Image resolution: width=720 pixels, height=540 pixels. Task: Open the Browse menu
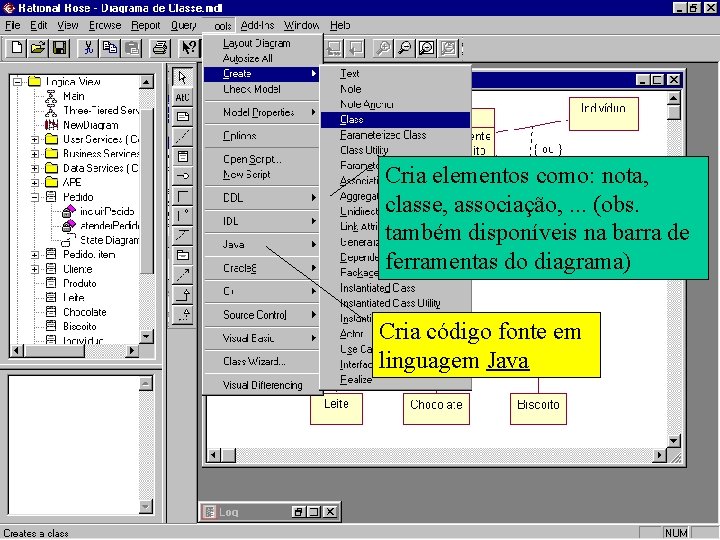105,25
